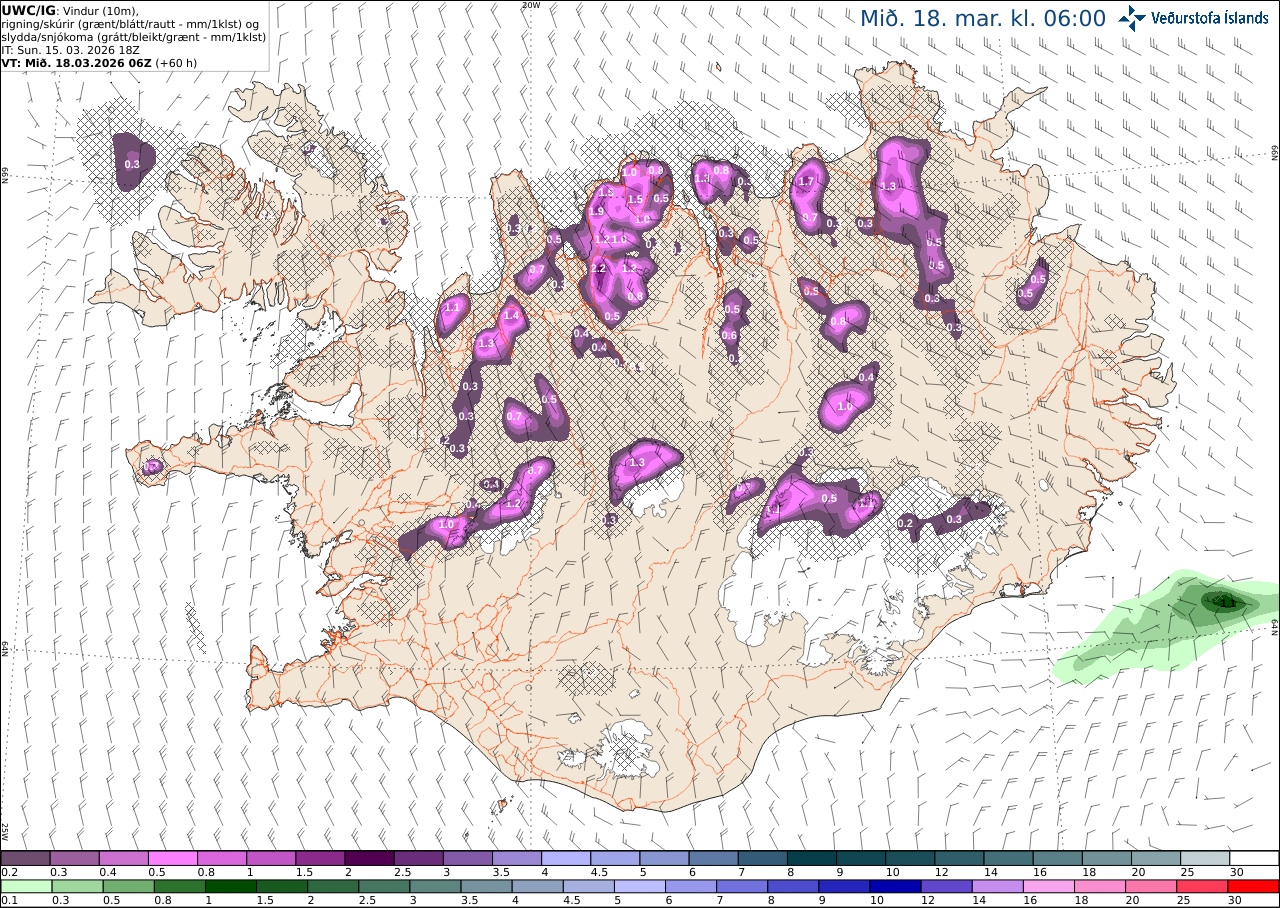Pick the bright pink snow-scale swatch labeled 0.5
1280x908 pixels.
173,858
